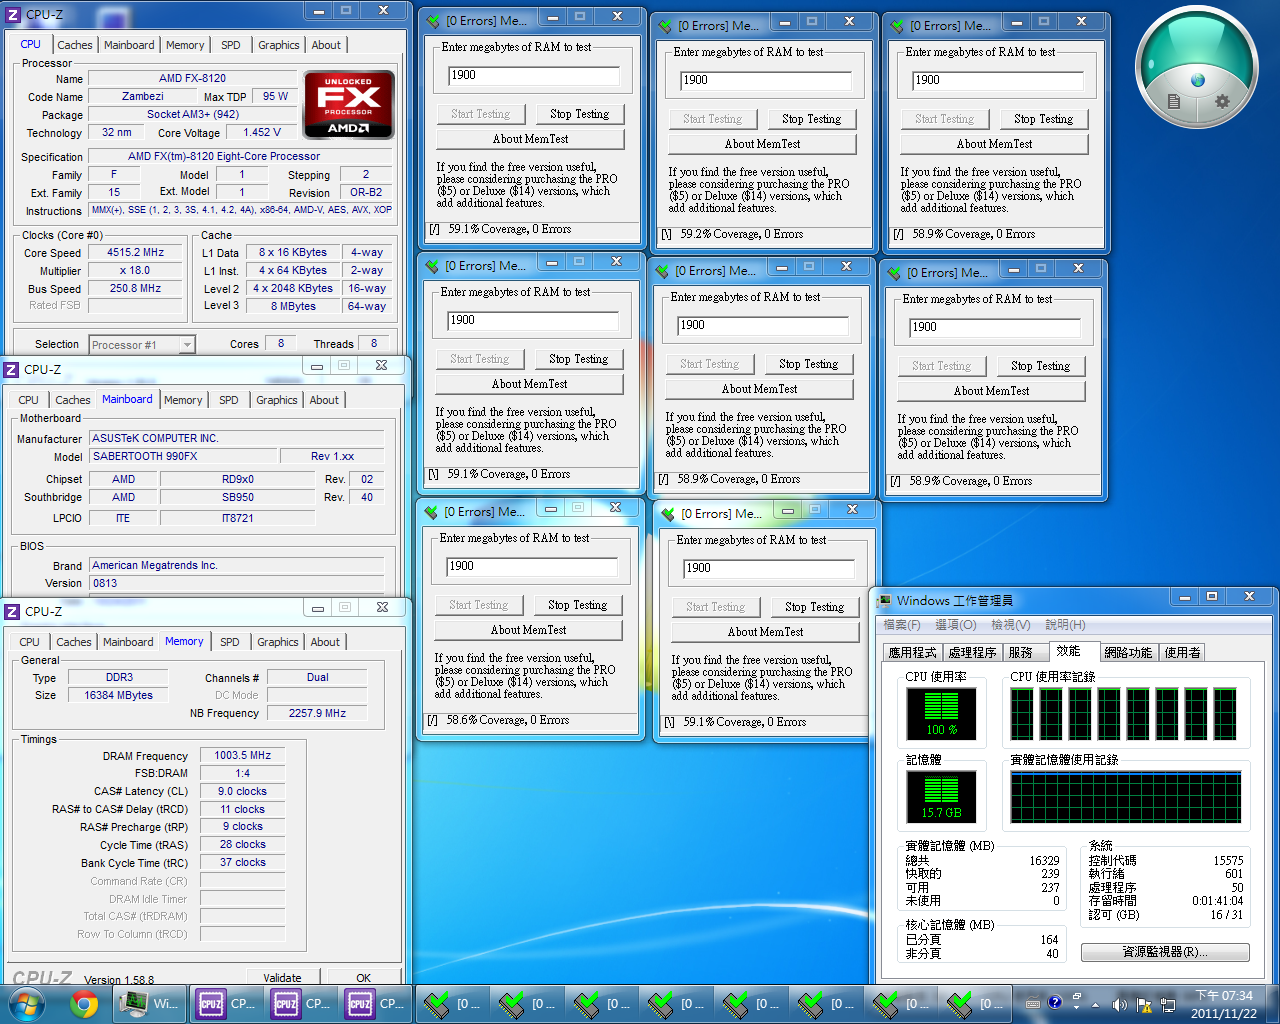1280x1024 pixels.
Task: Click the Z icon in the top CPU-Z title bar
Action: coord(12,14)
